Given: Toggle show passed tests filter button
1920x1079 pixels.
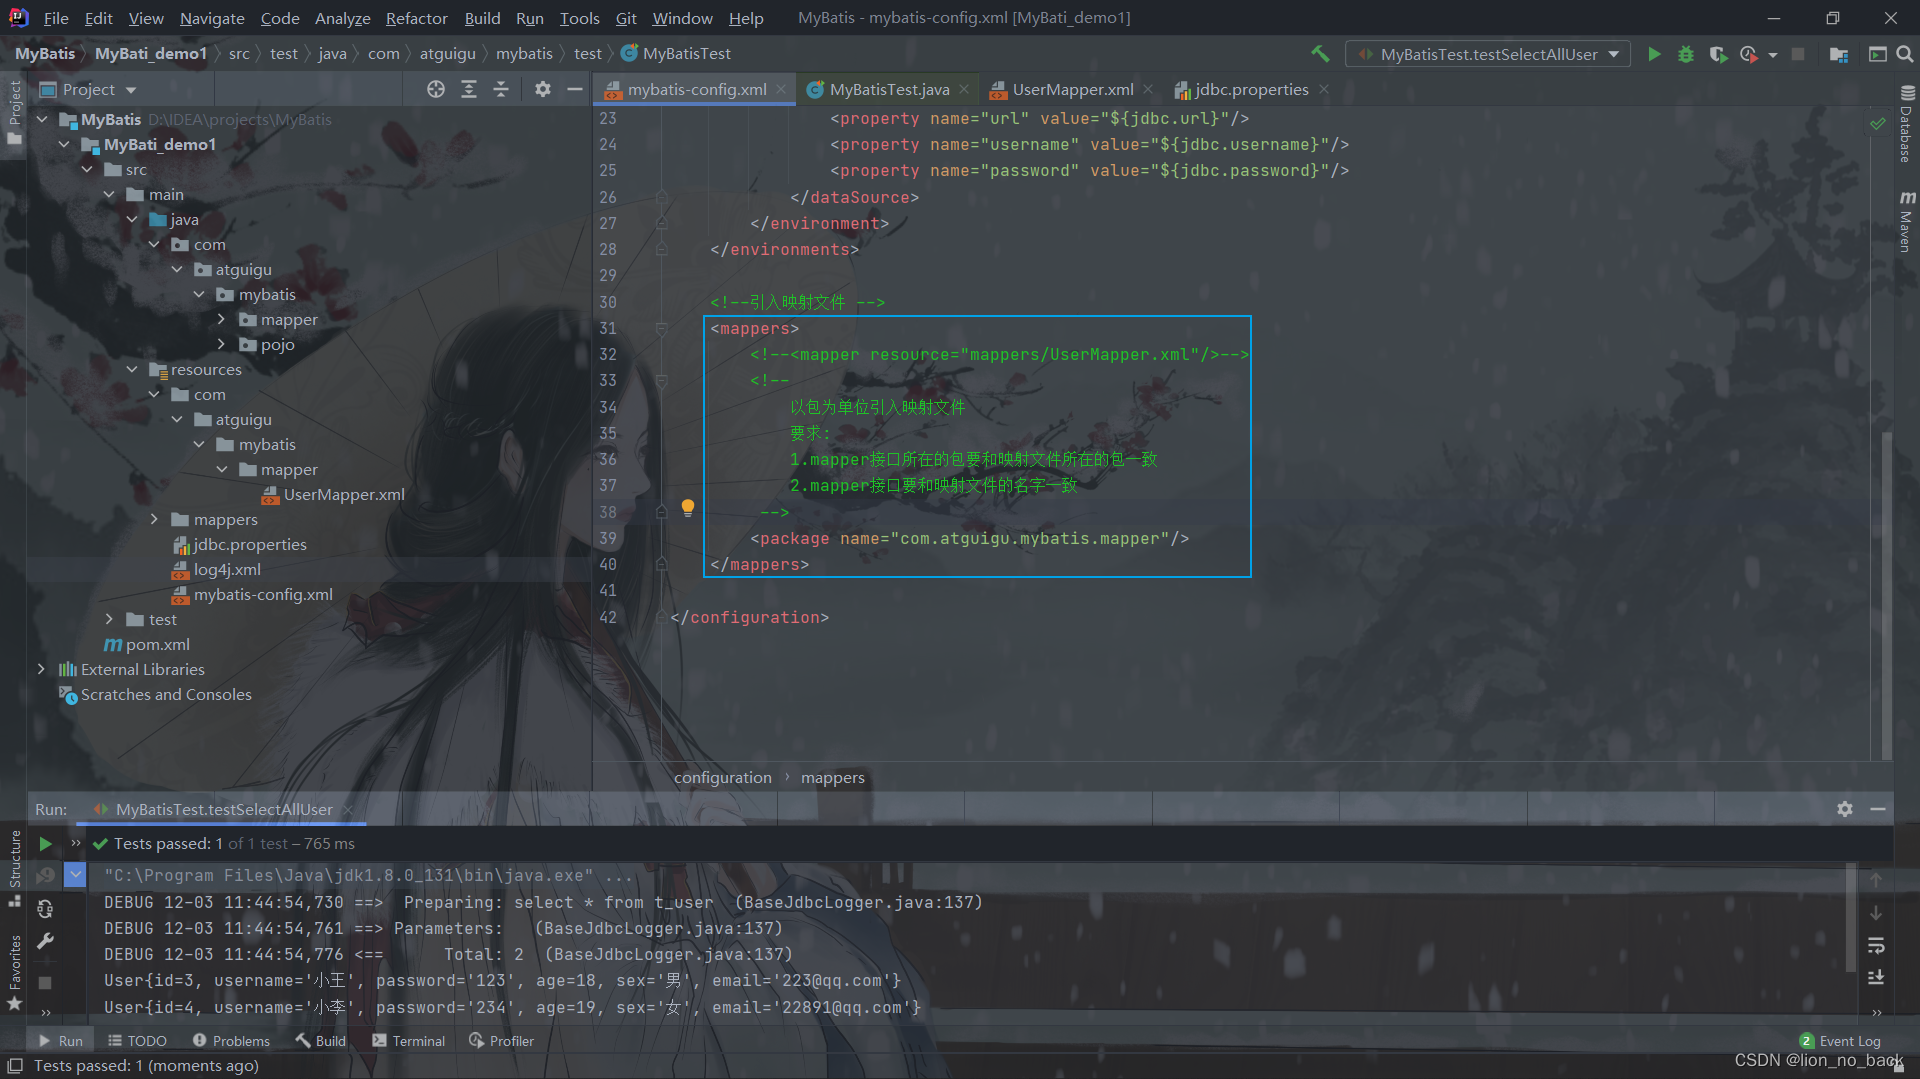Looking at the screenshot, I should [x=75, y=876].
